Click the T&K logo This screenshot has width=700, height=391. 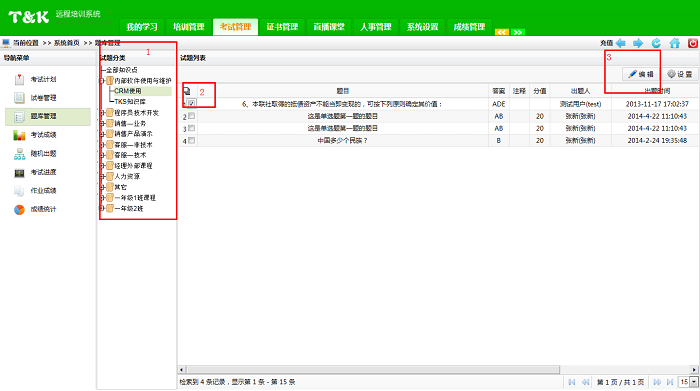click(x=29, y=17)
